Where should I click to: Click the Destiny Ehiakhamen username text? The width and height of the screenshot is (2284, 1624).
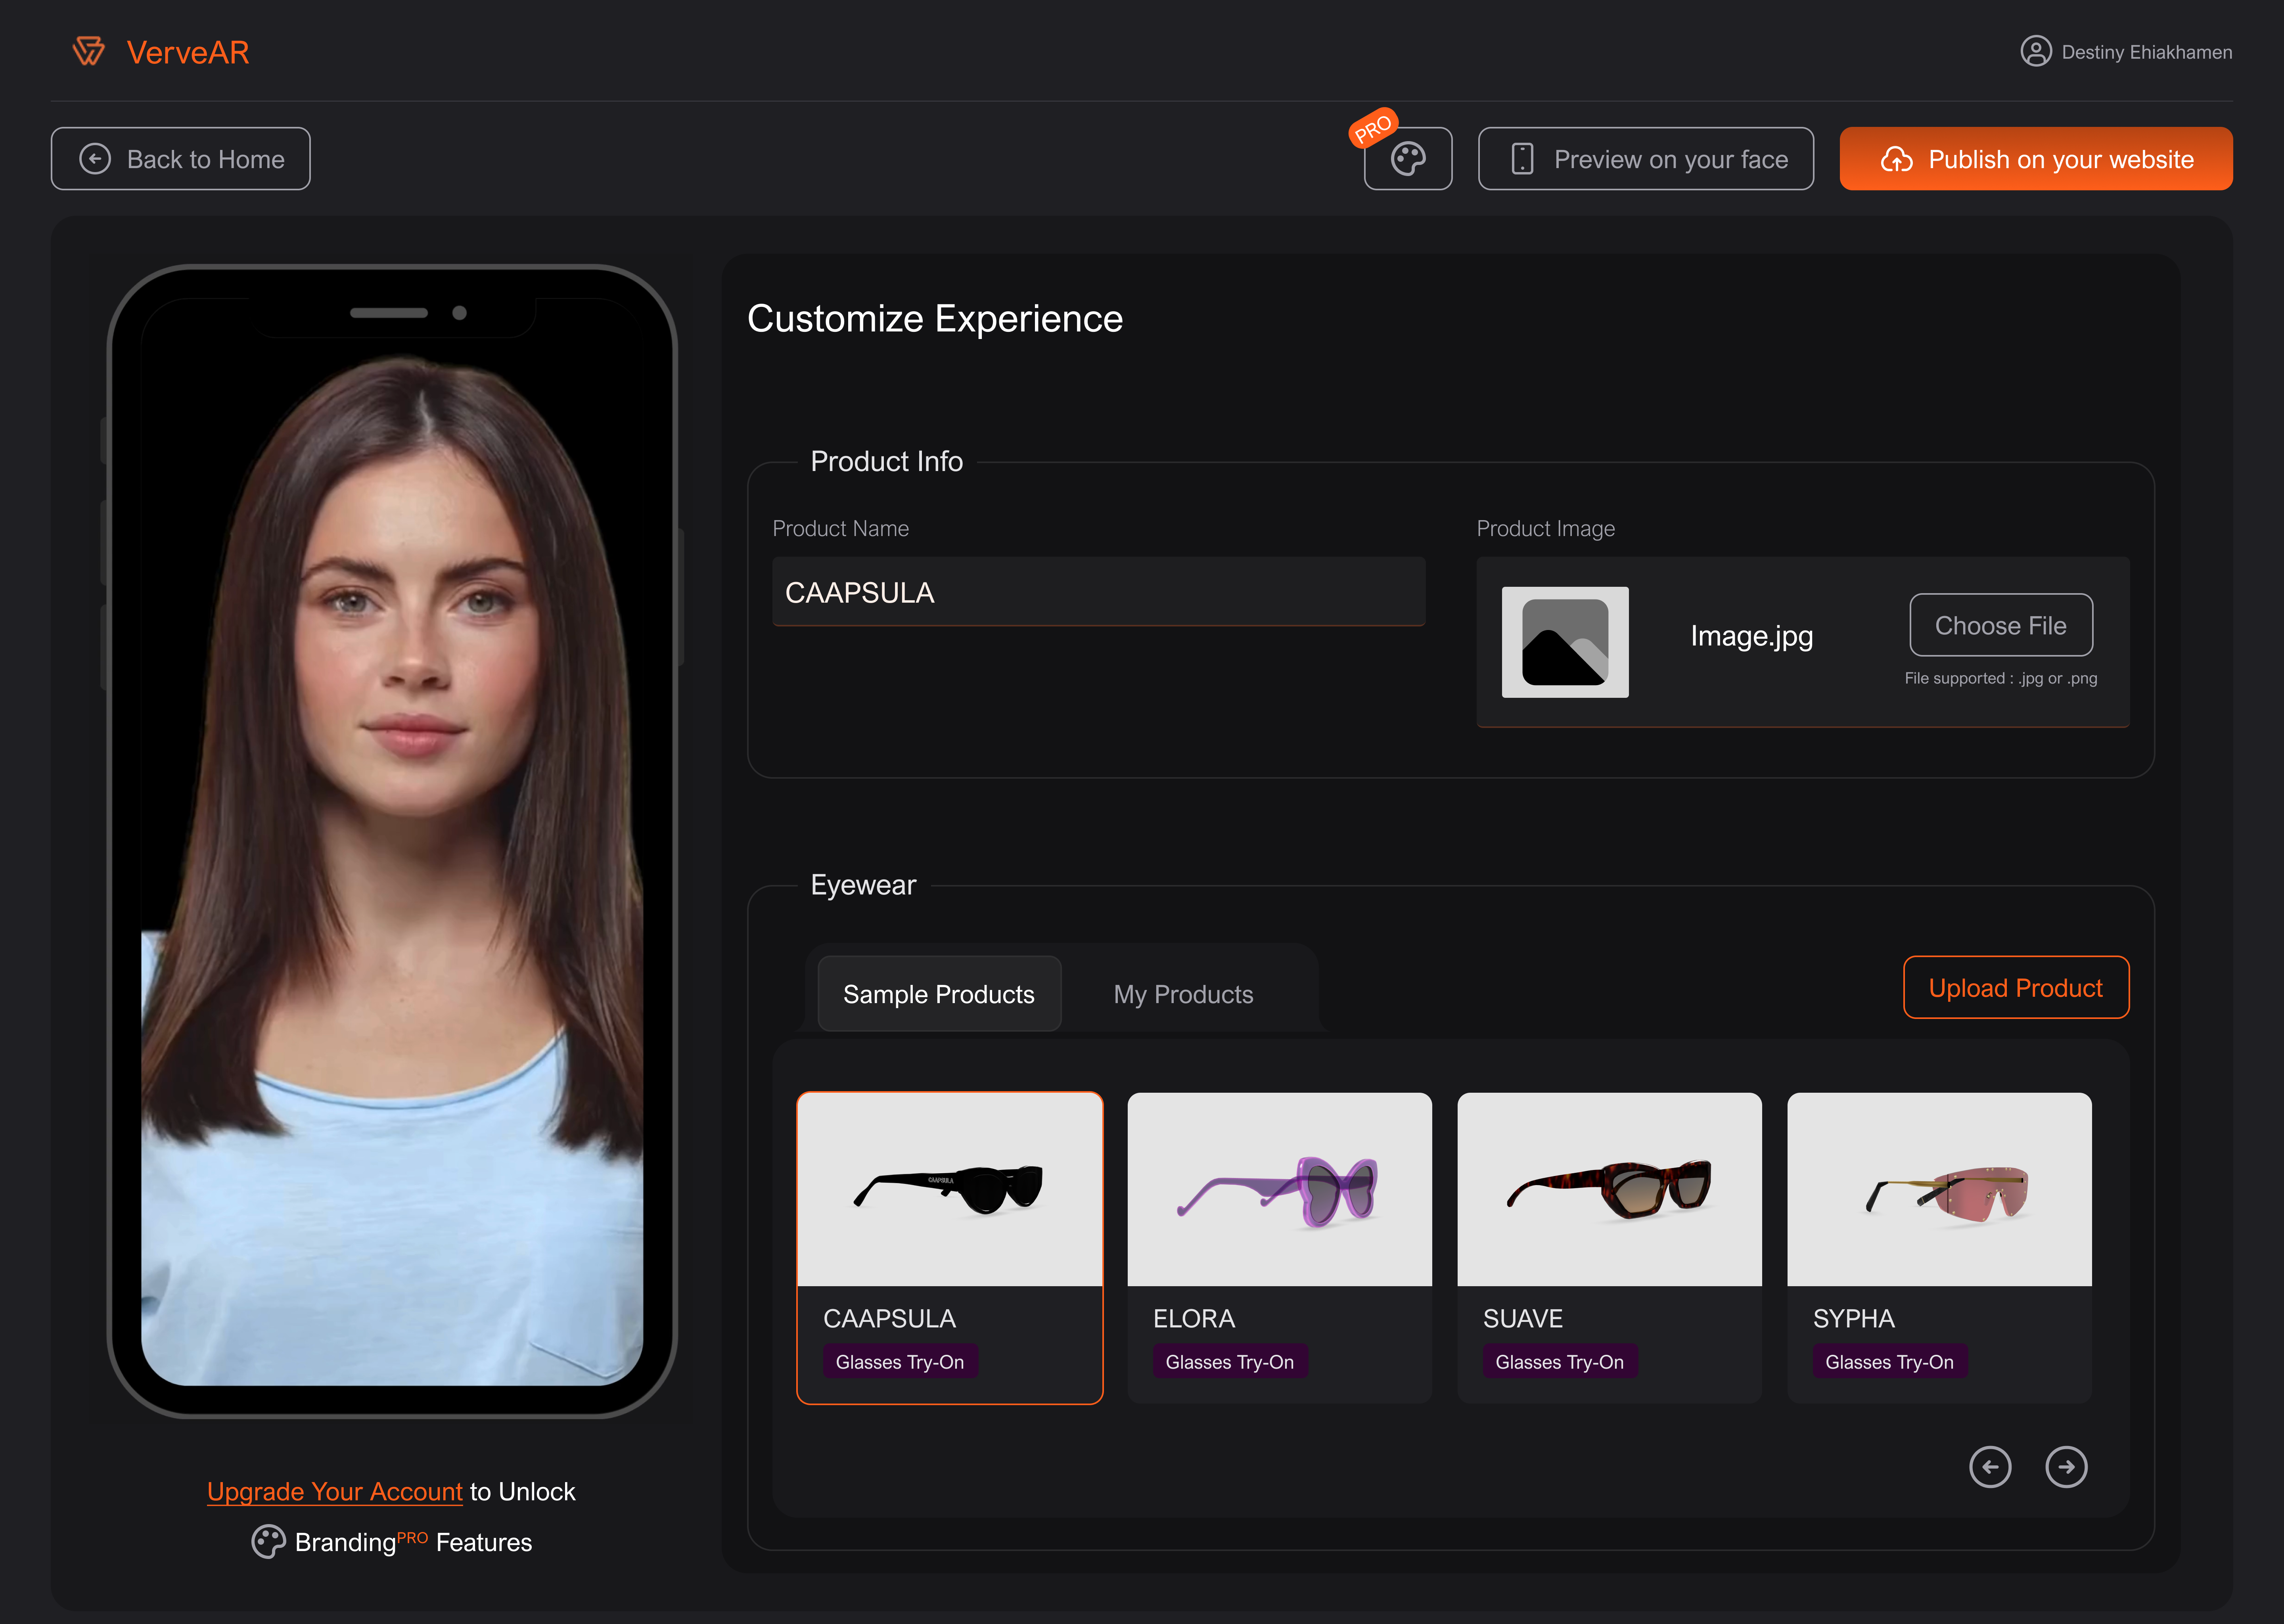[2147, 52]
